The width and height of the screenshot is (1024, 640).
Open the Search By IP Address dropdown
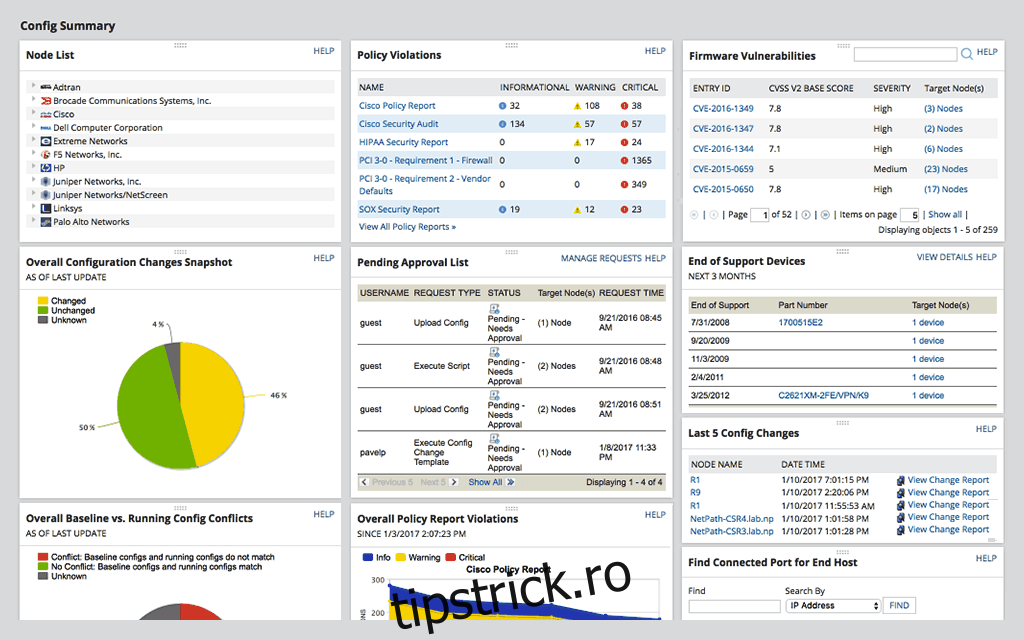pyautogui.click(x=833, y=606)
